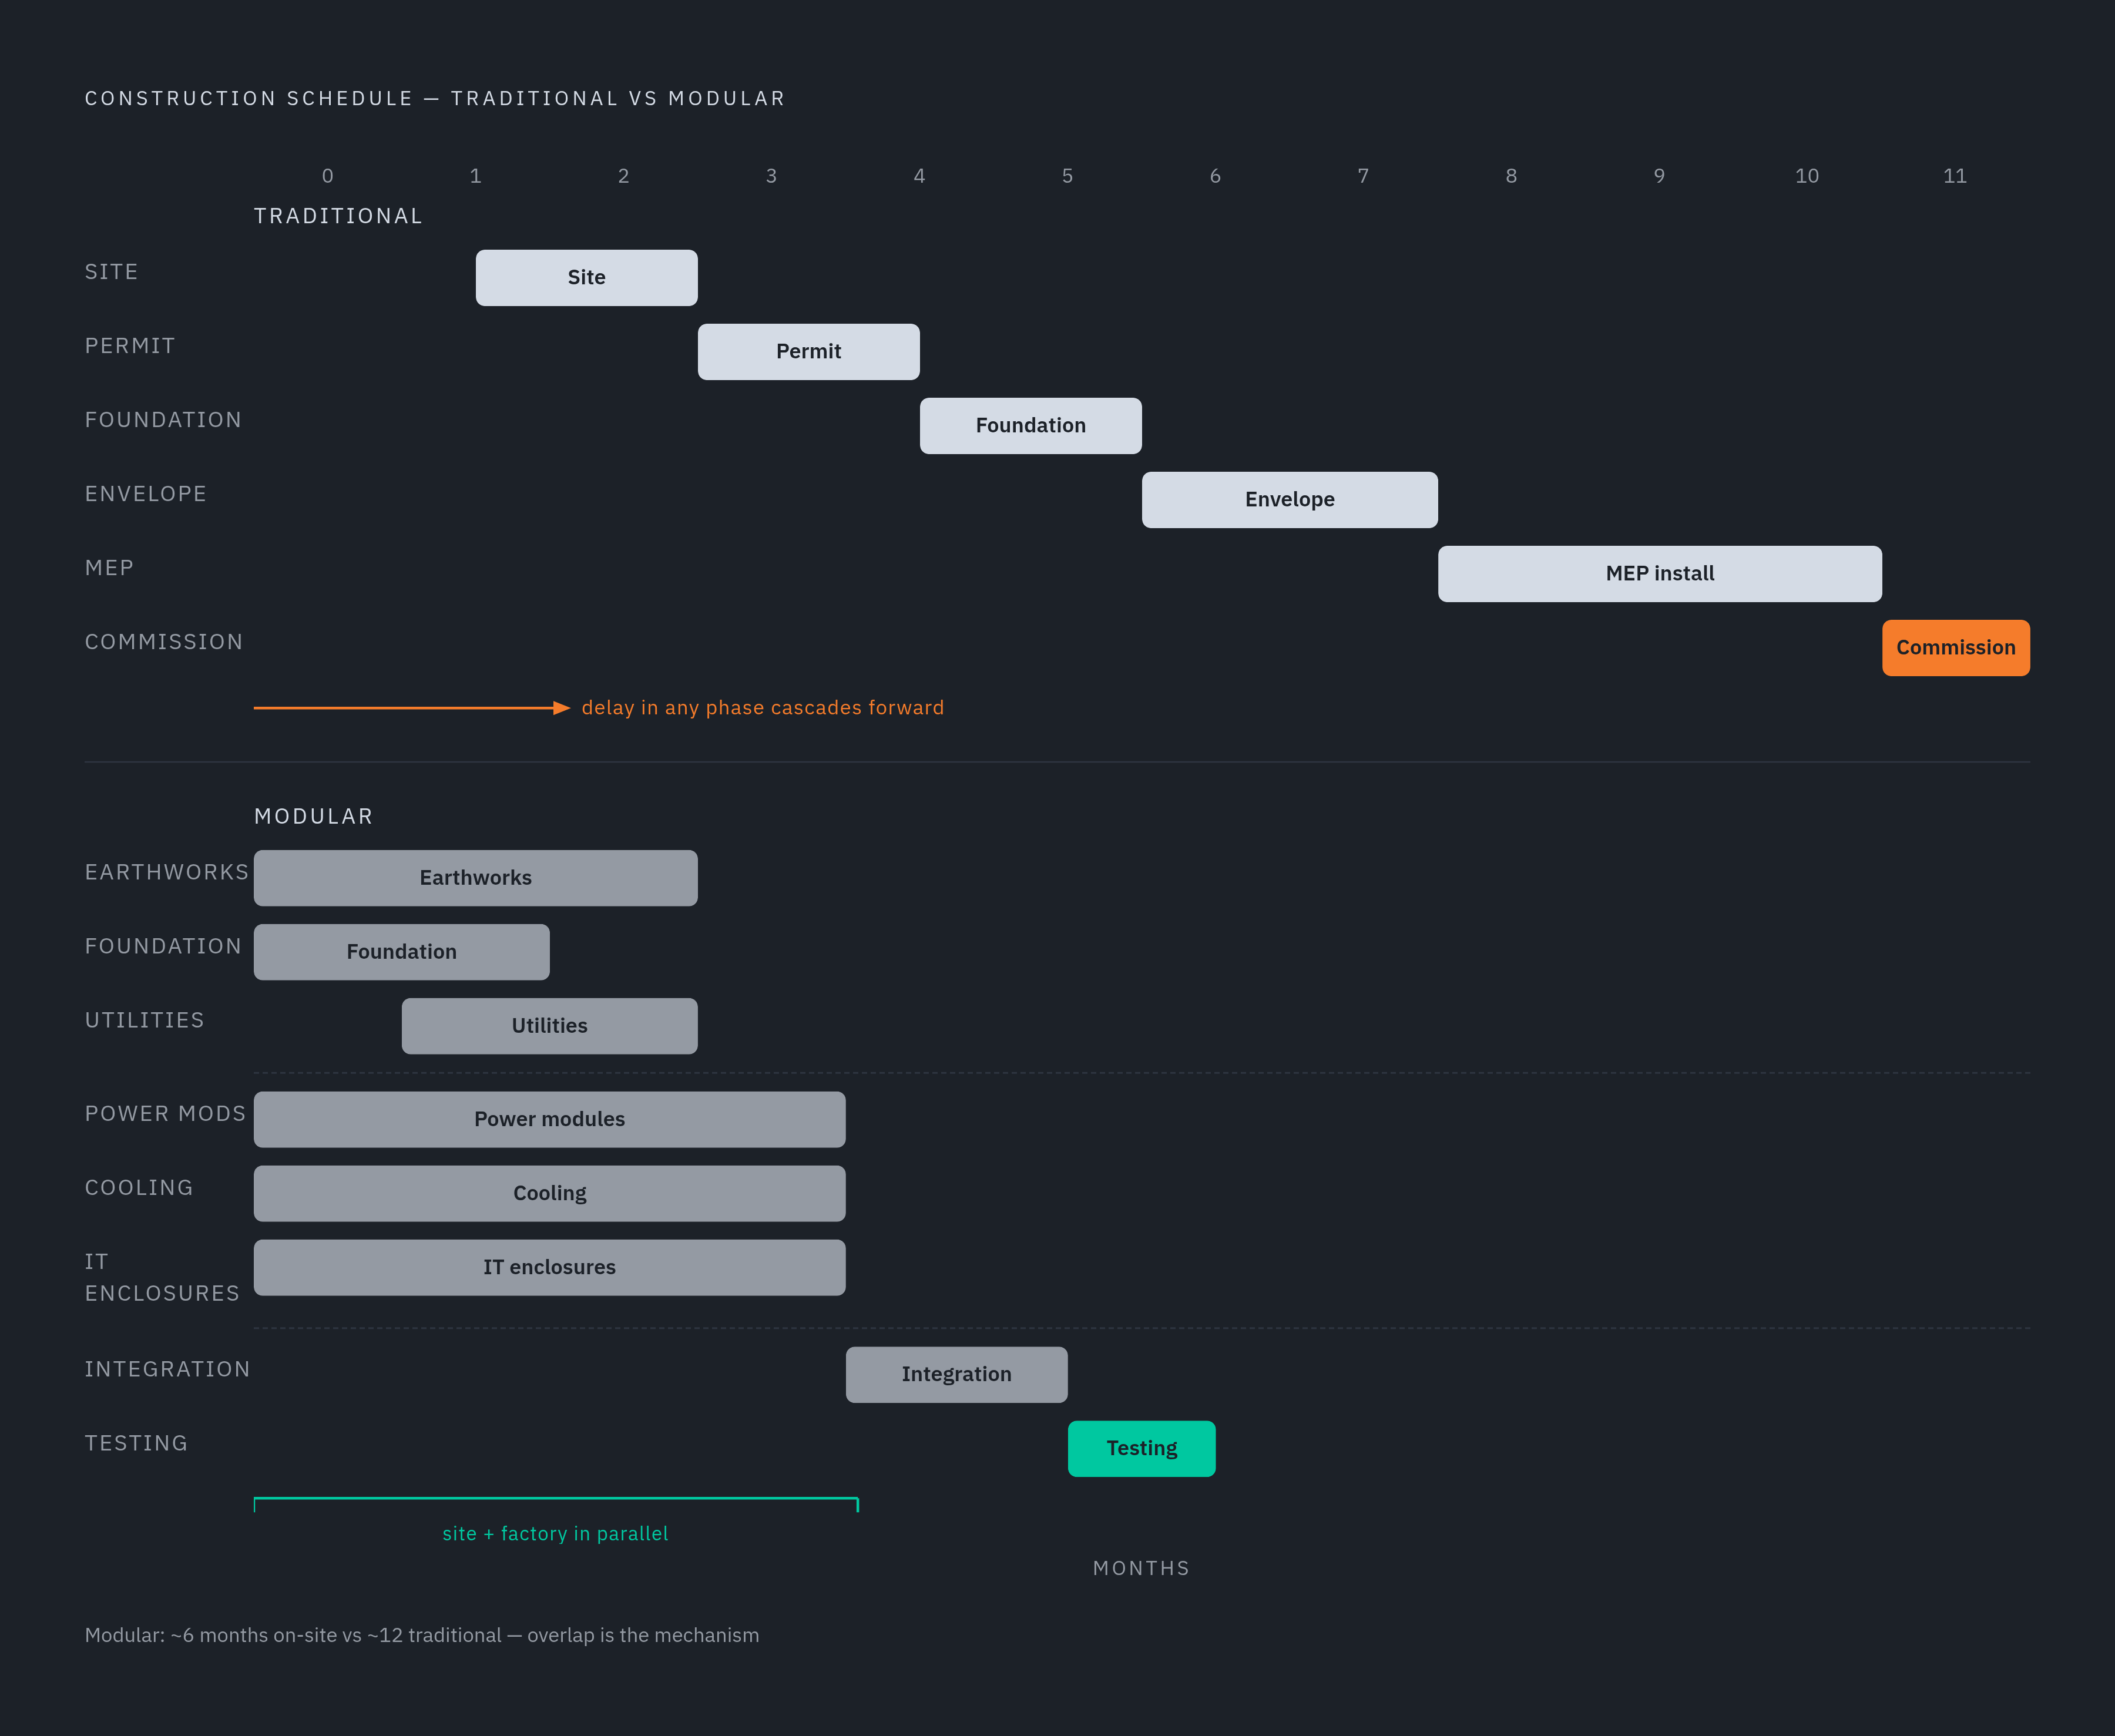Select the IT enclosures bar
This screenshot has width=2115, height=1736.
[549, 1267]
